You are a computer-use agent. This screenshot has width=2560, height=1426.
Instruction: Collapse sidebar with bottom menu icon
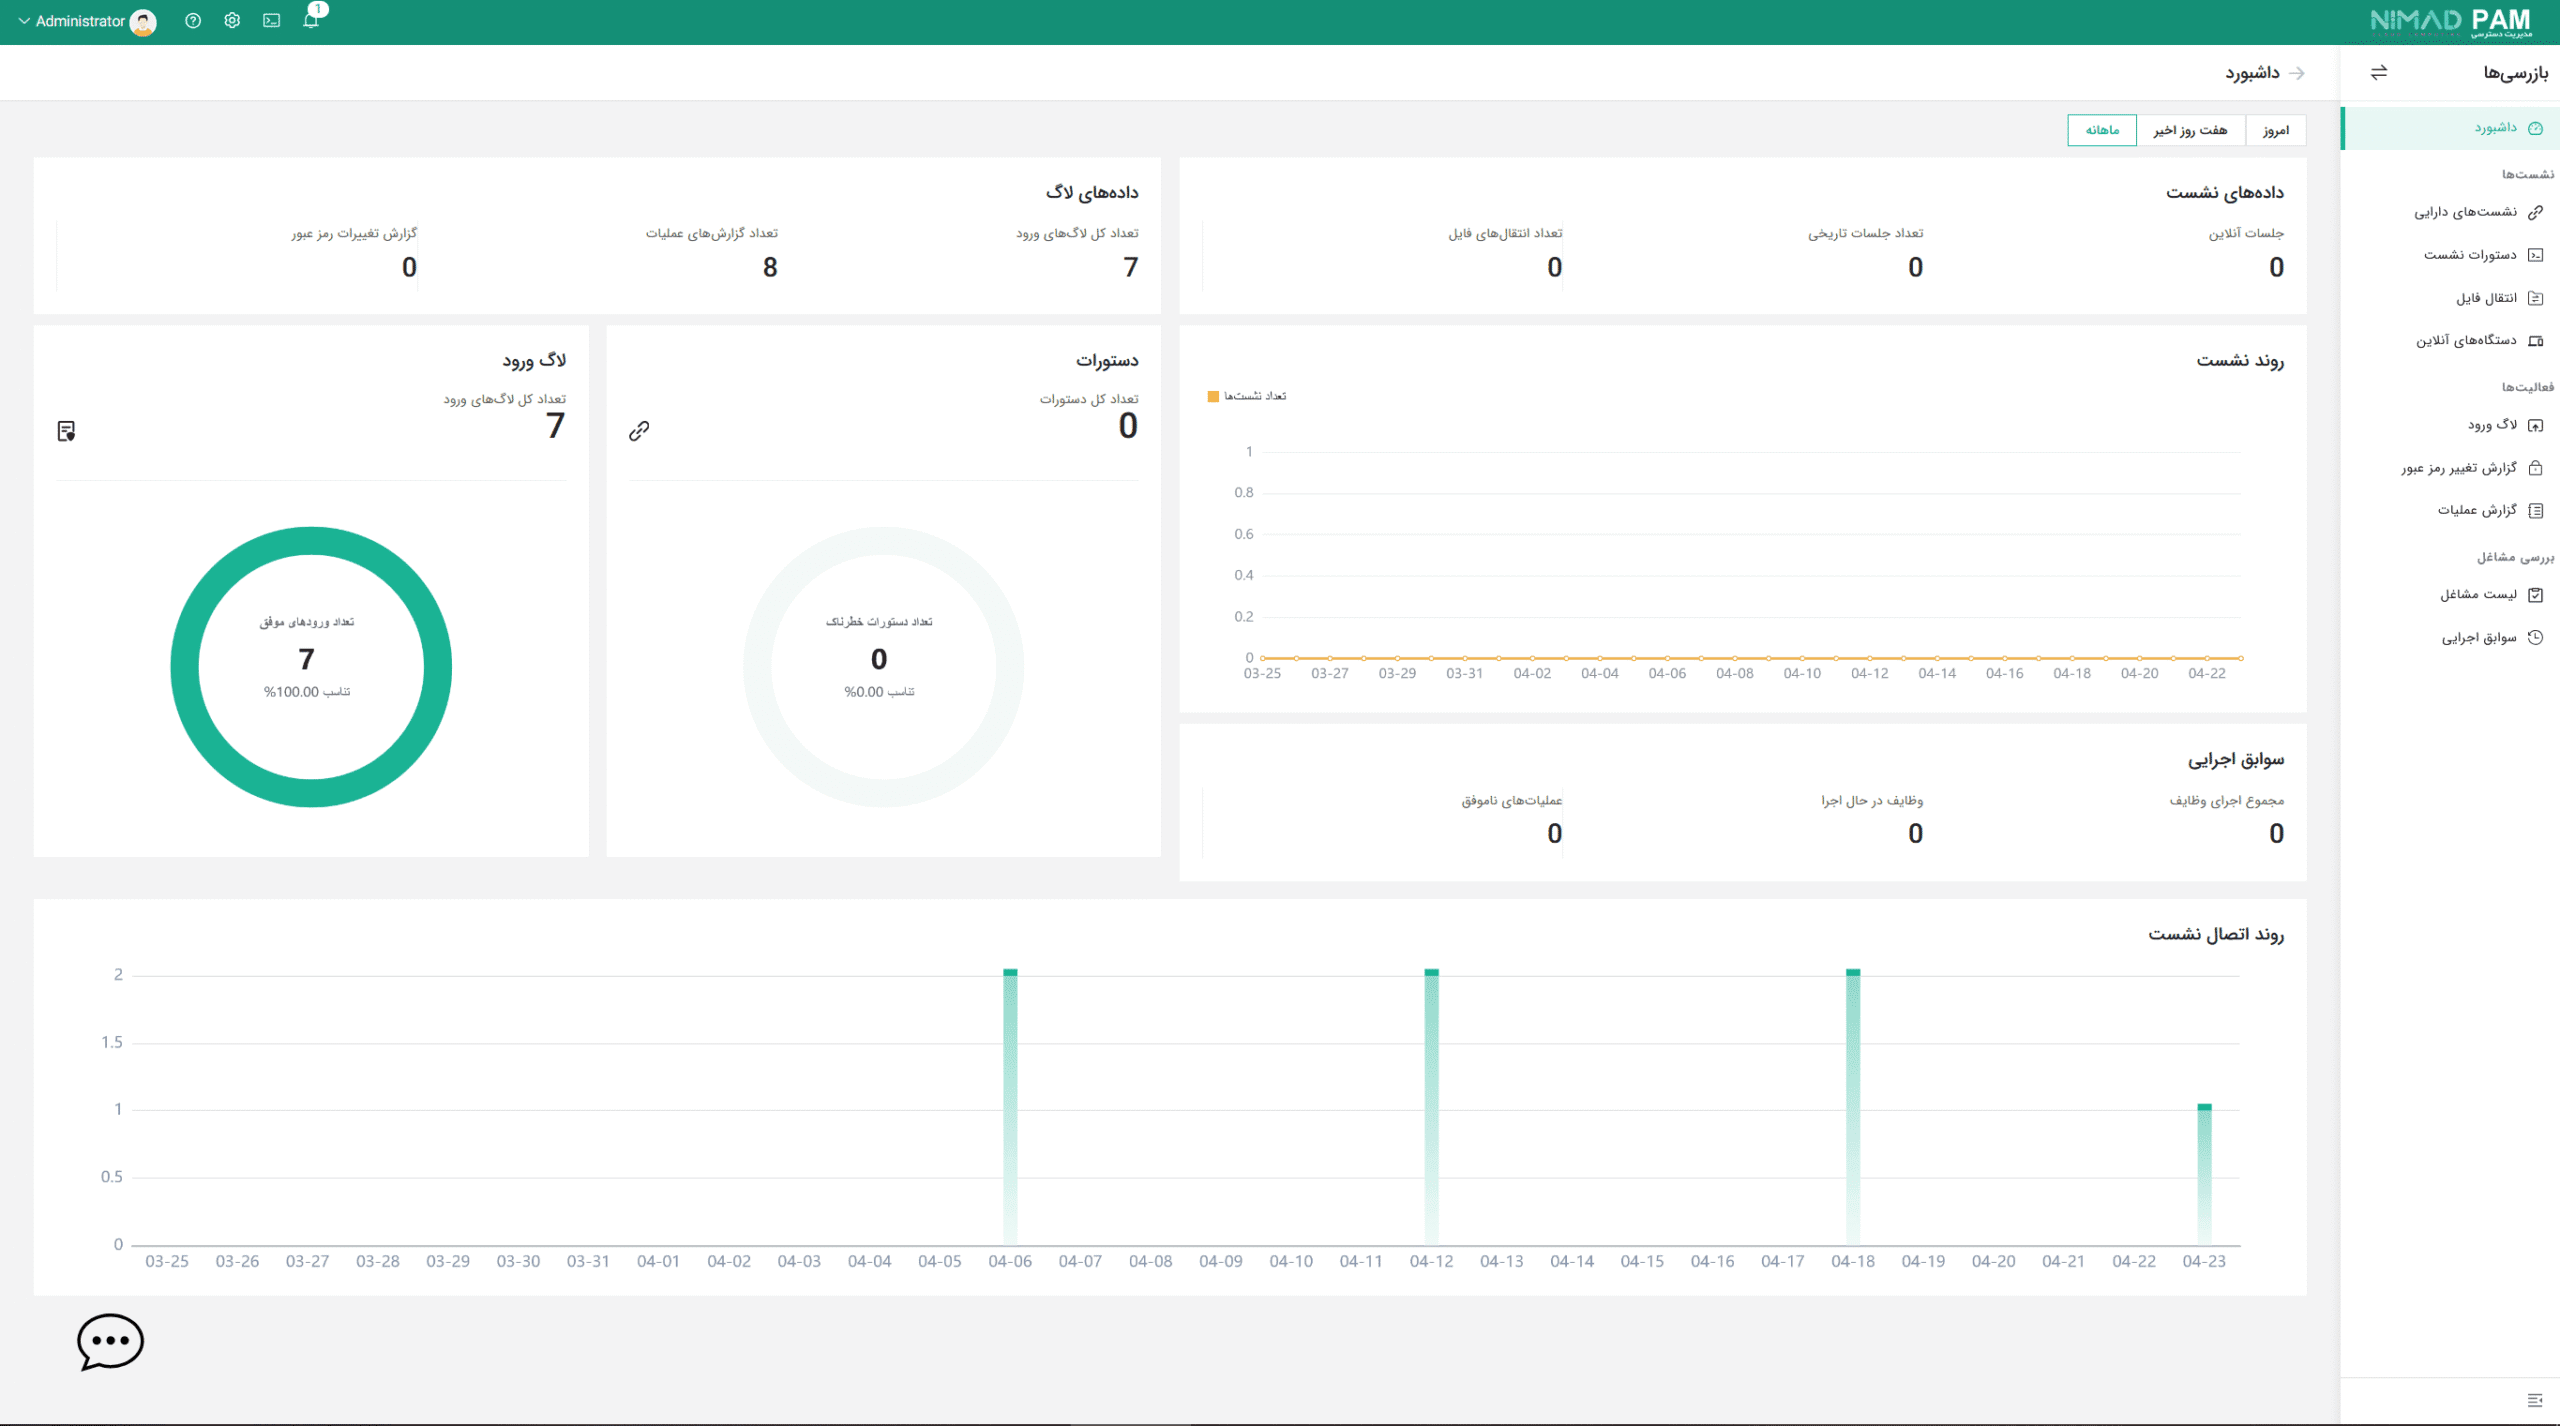(x=2534, y=1400)
